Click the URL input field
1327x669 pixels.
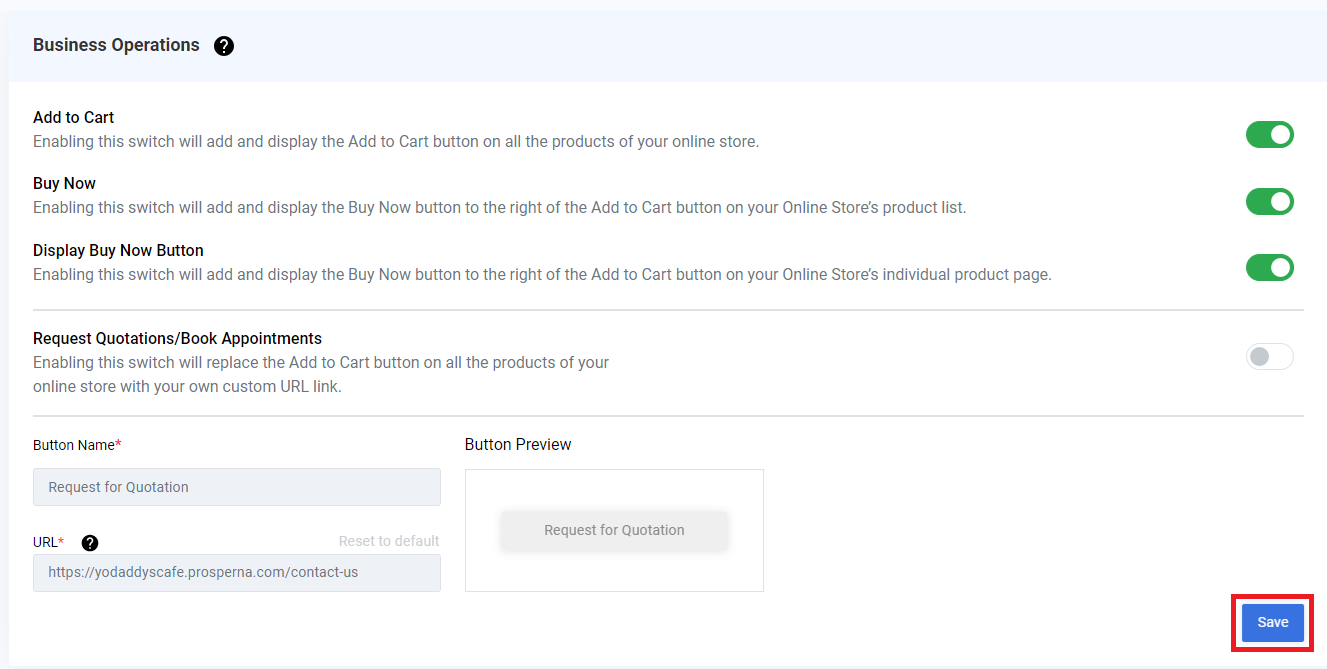[237, 573]
